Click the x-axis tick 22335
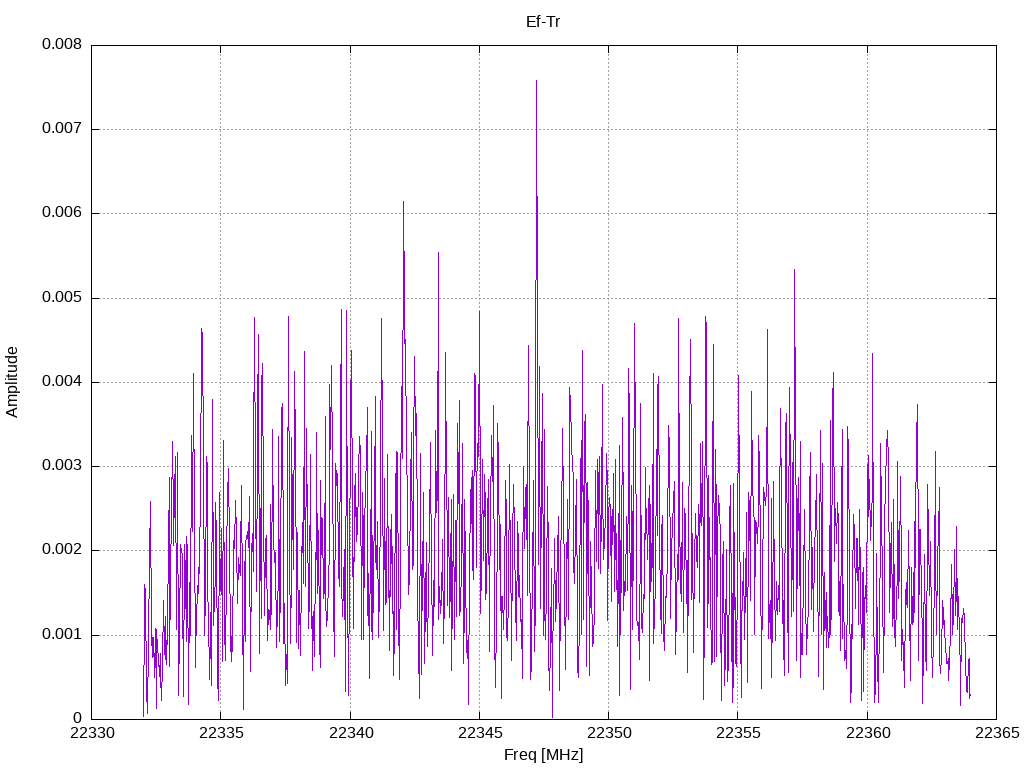 [221, 733]
